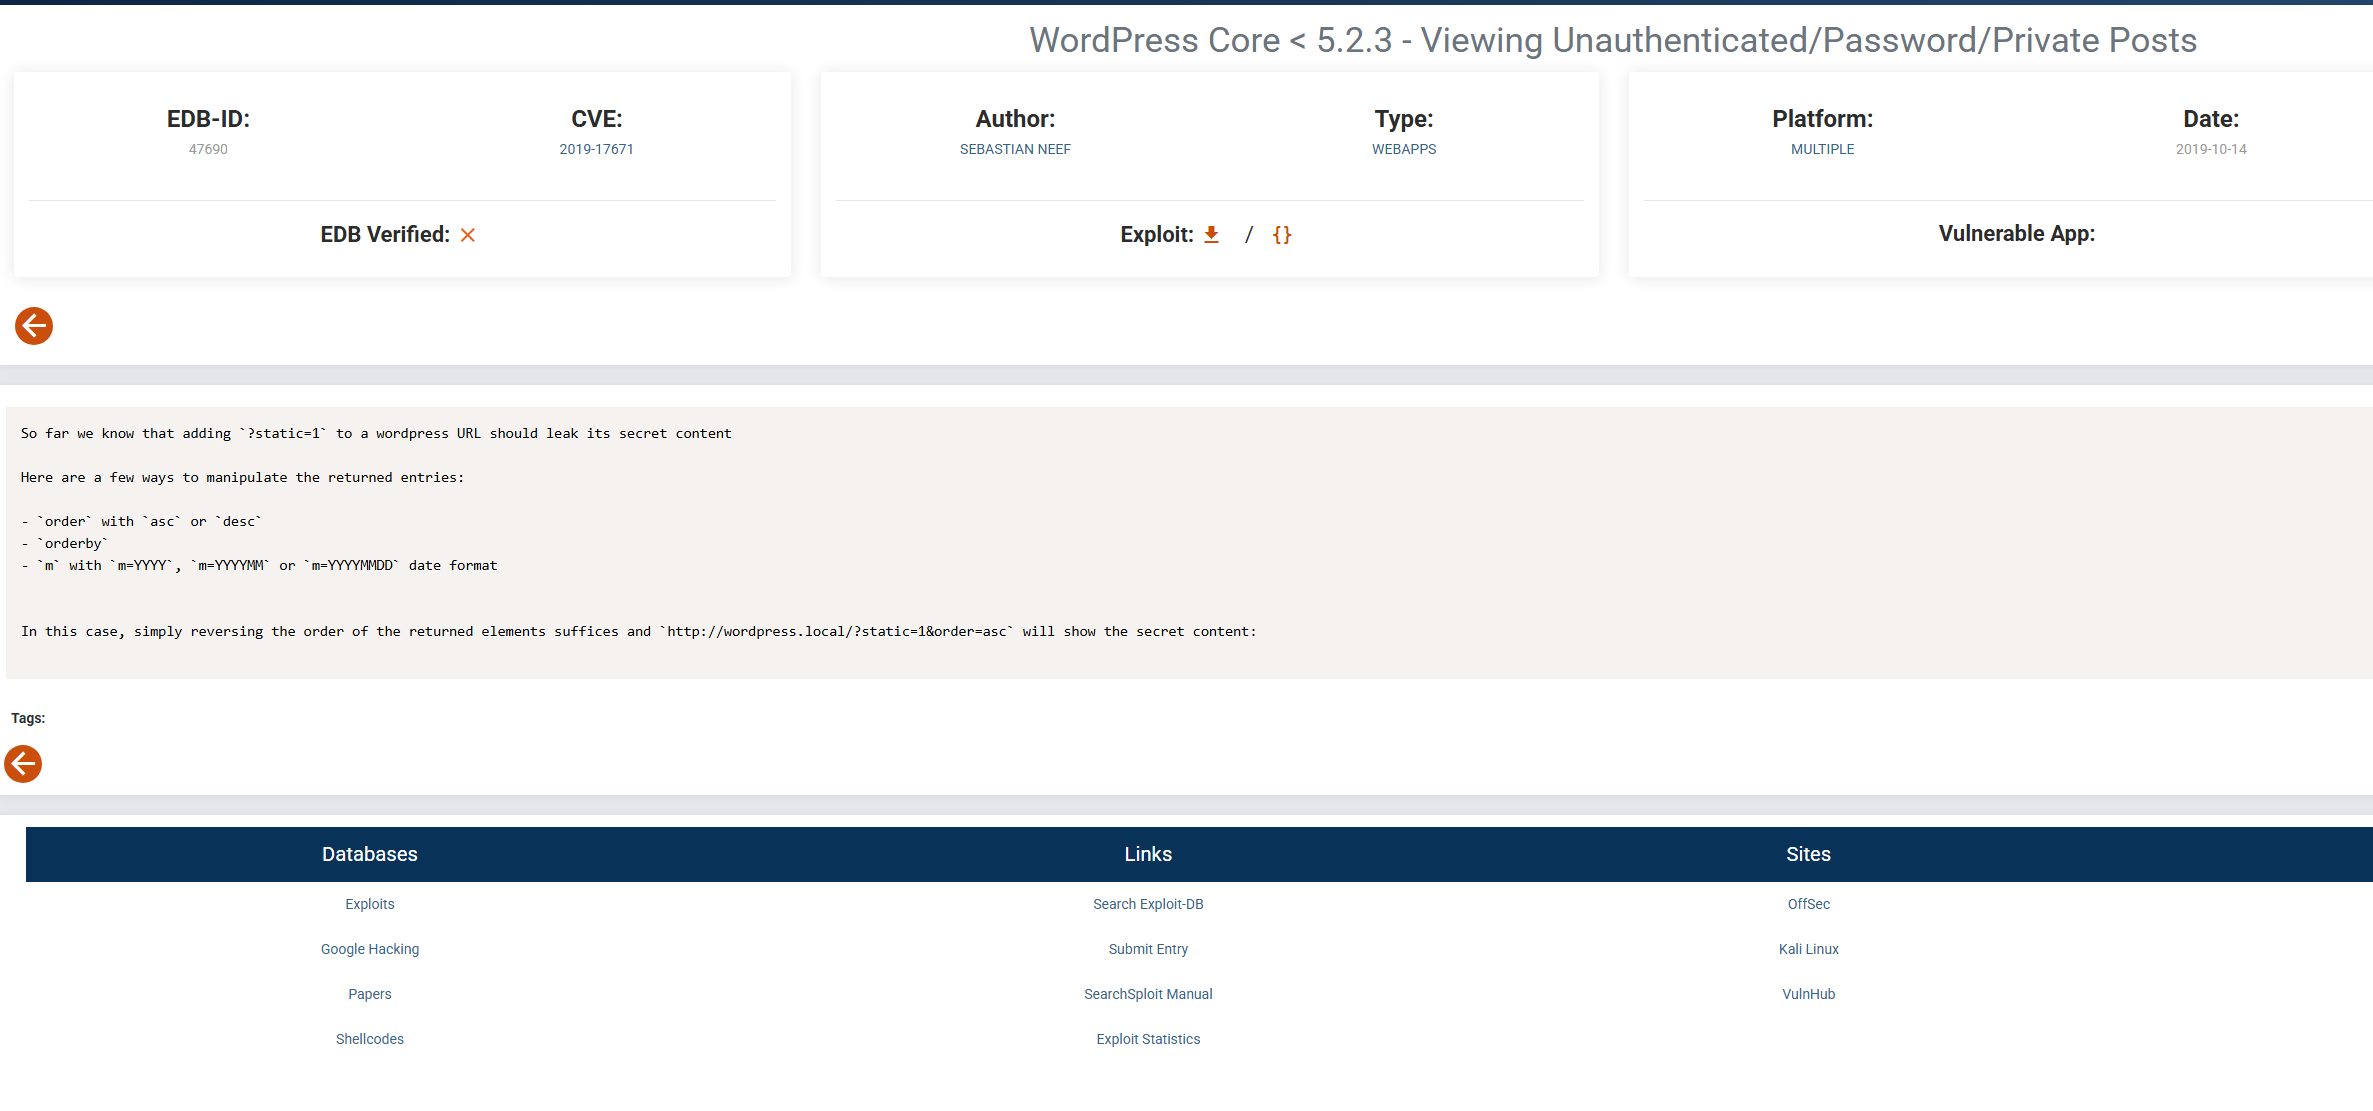Click the Tags label
Screen dimensions: 2373x1111
(28, 718)
